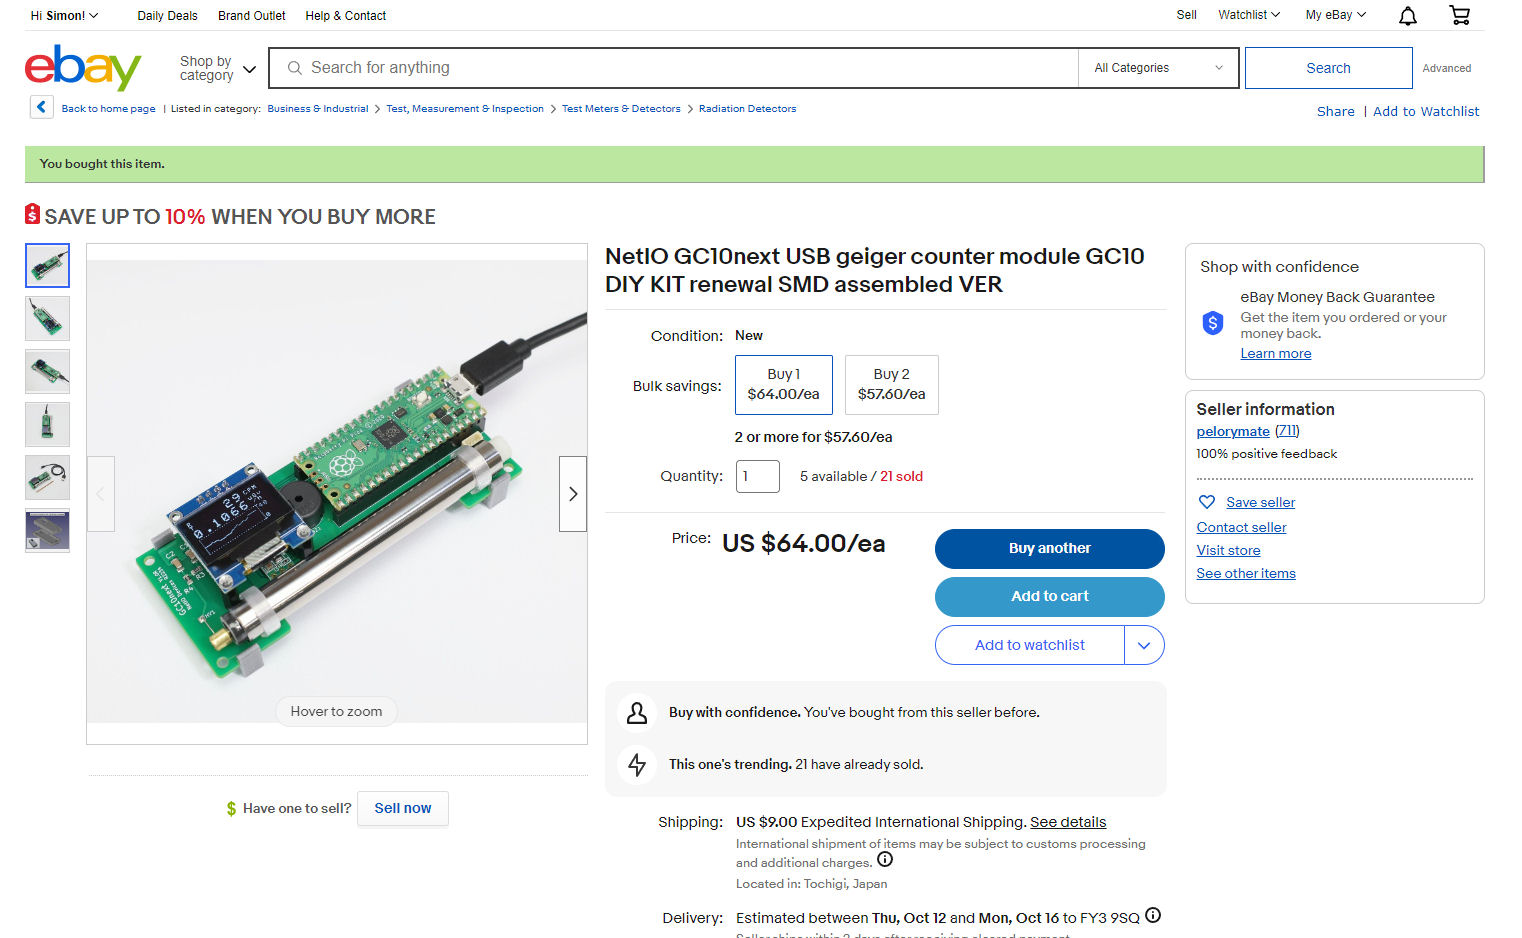Open the notifications bell icon
This screenshot has height=938, width=1522.
pos(1407,16)
